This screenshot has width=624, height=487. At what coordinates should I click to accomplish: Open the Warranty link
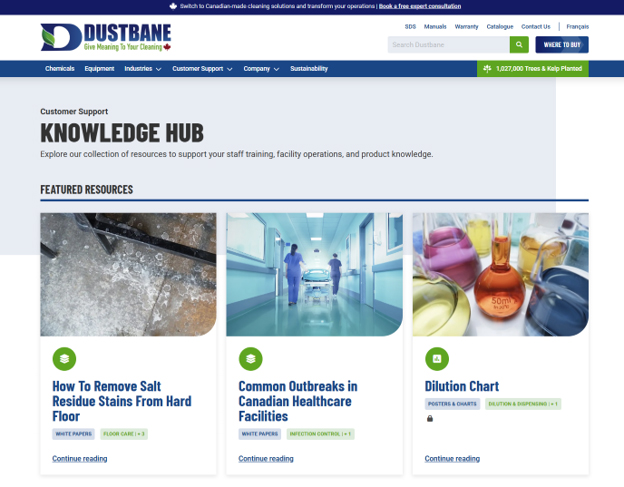point(466,27)
